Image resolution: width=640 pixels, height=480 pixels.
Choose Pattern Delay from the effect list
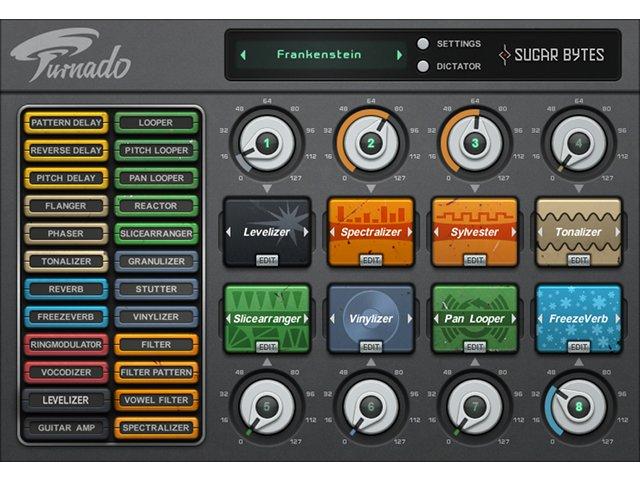66,123
